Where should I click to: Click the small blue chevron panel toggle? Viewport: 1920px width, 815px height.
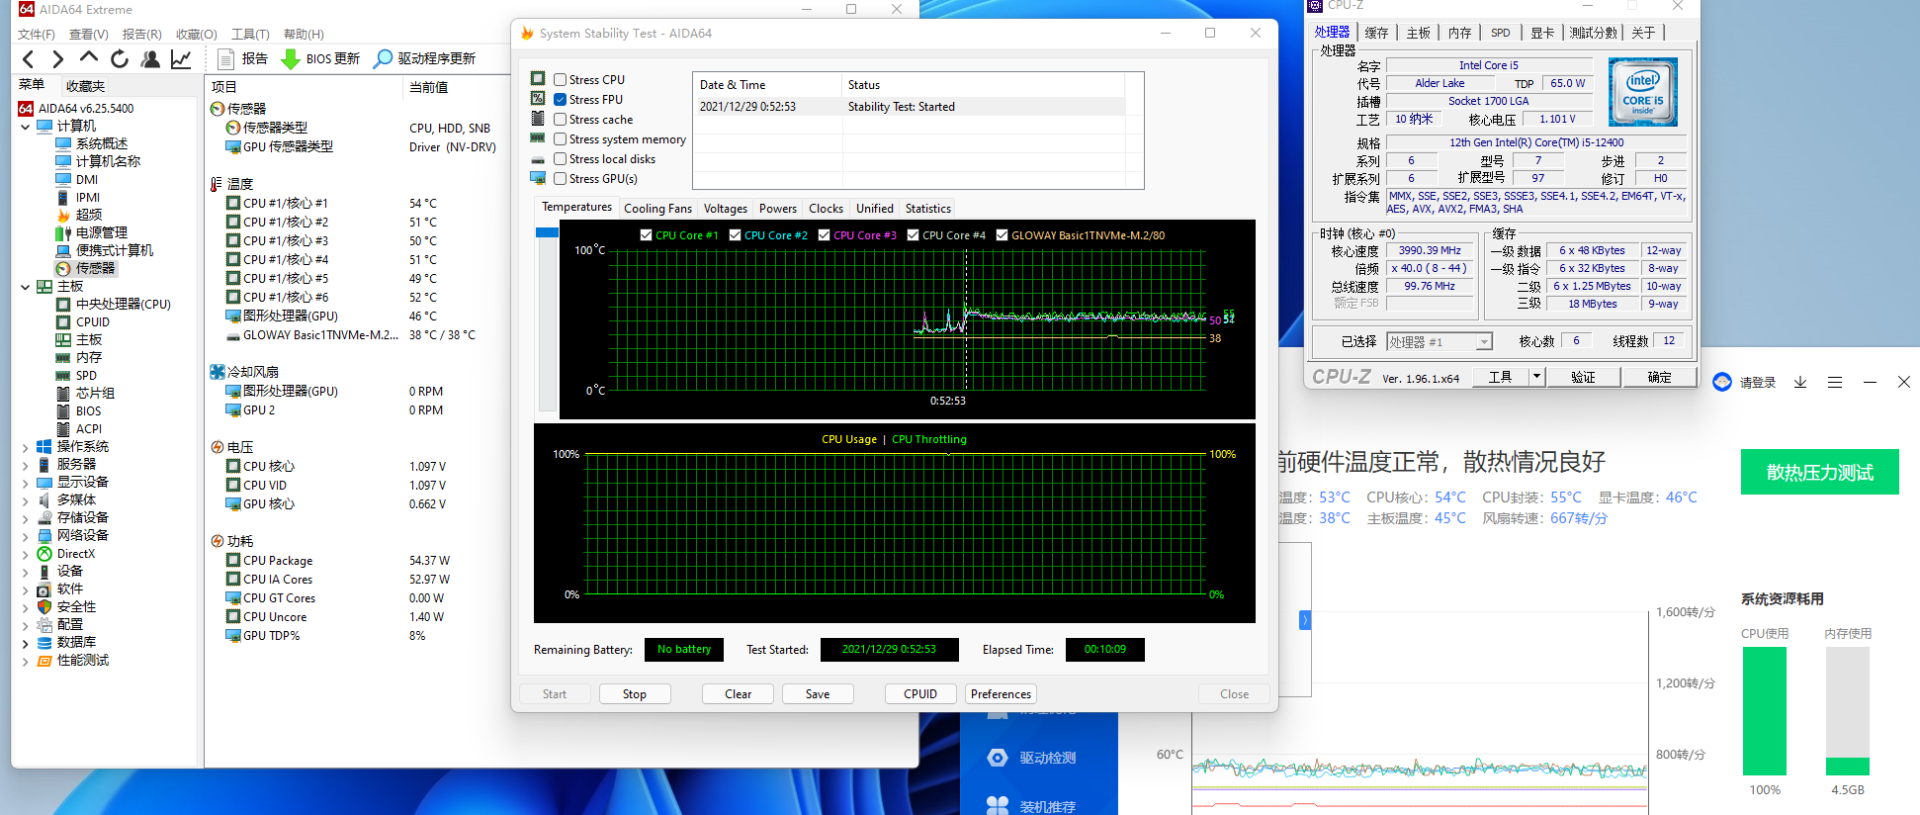click(1305, 620)
